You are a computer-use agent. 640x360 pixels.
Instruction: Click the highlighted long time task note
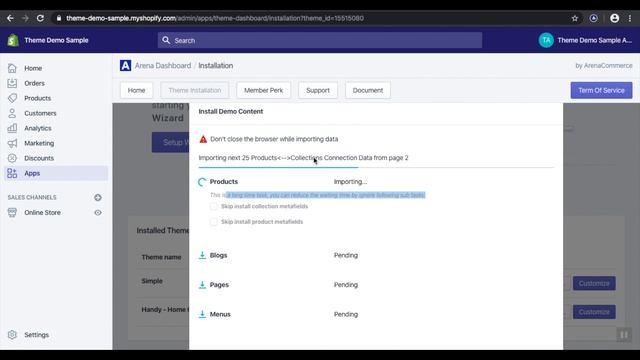click(x=318, y=195)
